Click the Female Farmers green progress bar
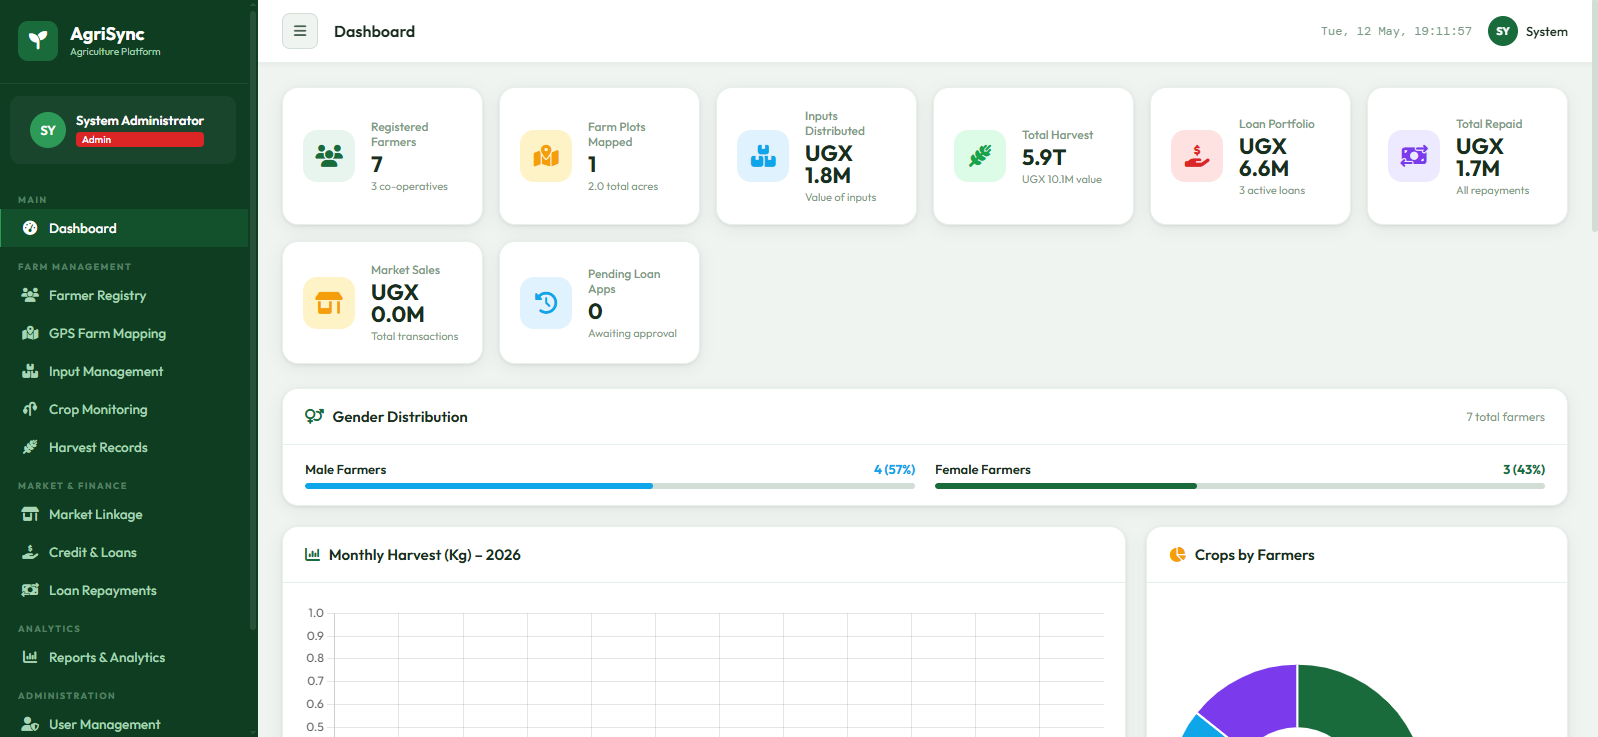The height and width of the screenshot is (737, 1598). [x=1066, y=486]
